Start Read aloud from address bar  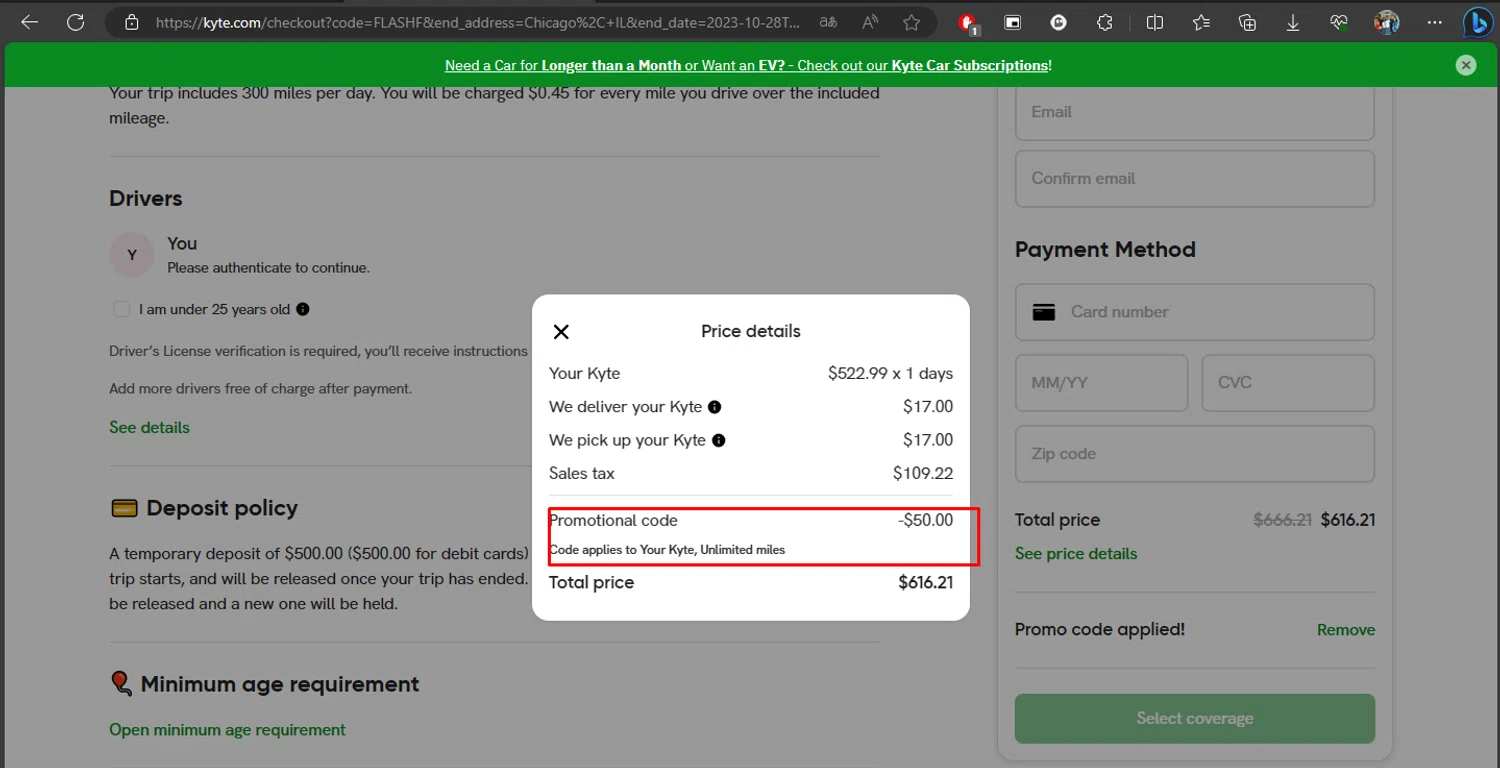coord(870,22)
